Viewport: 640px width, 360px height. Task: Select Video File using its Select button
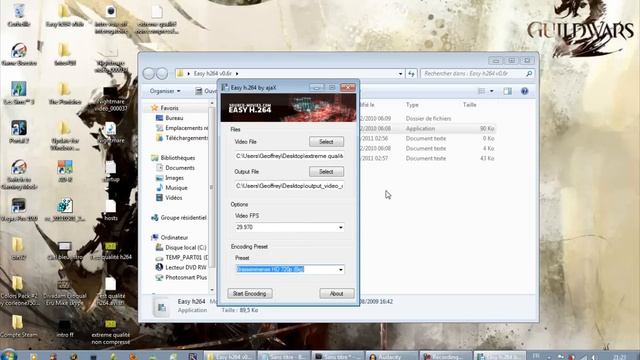pyautogui.click(x=326, y=142)
